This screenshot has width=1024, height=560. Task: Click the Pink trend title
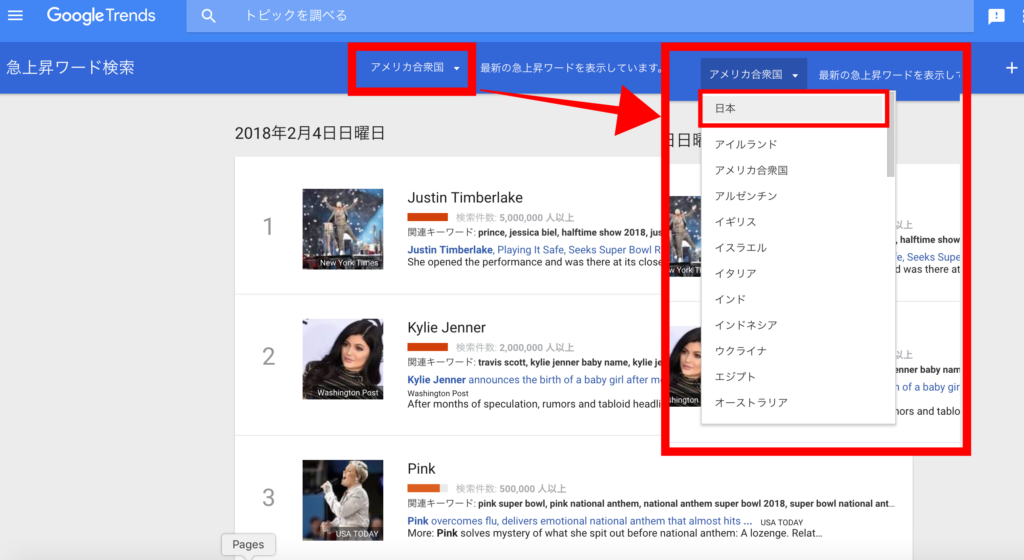coord(421,469)
